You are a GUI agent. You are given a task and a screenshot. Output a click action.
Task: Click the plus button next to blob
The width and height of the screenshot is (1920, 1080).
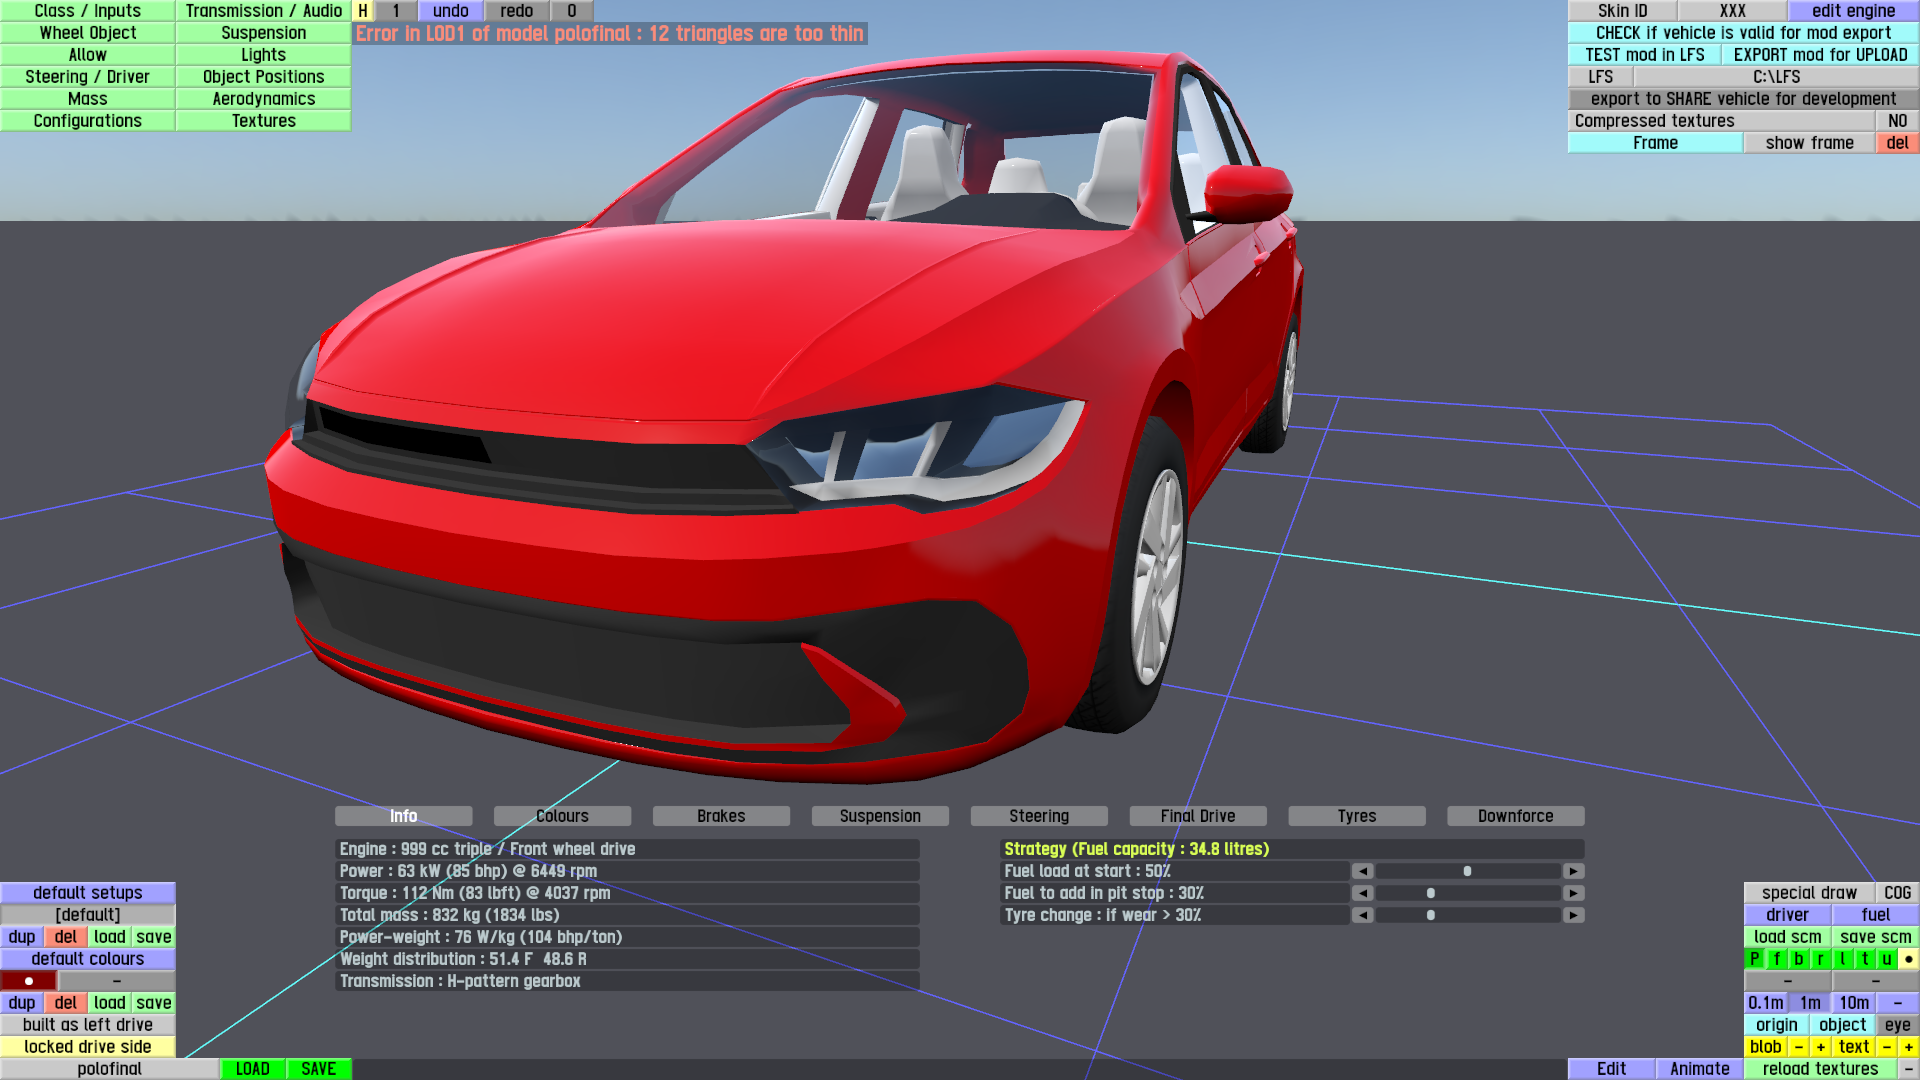click(x=1820, y=1047)
